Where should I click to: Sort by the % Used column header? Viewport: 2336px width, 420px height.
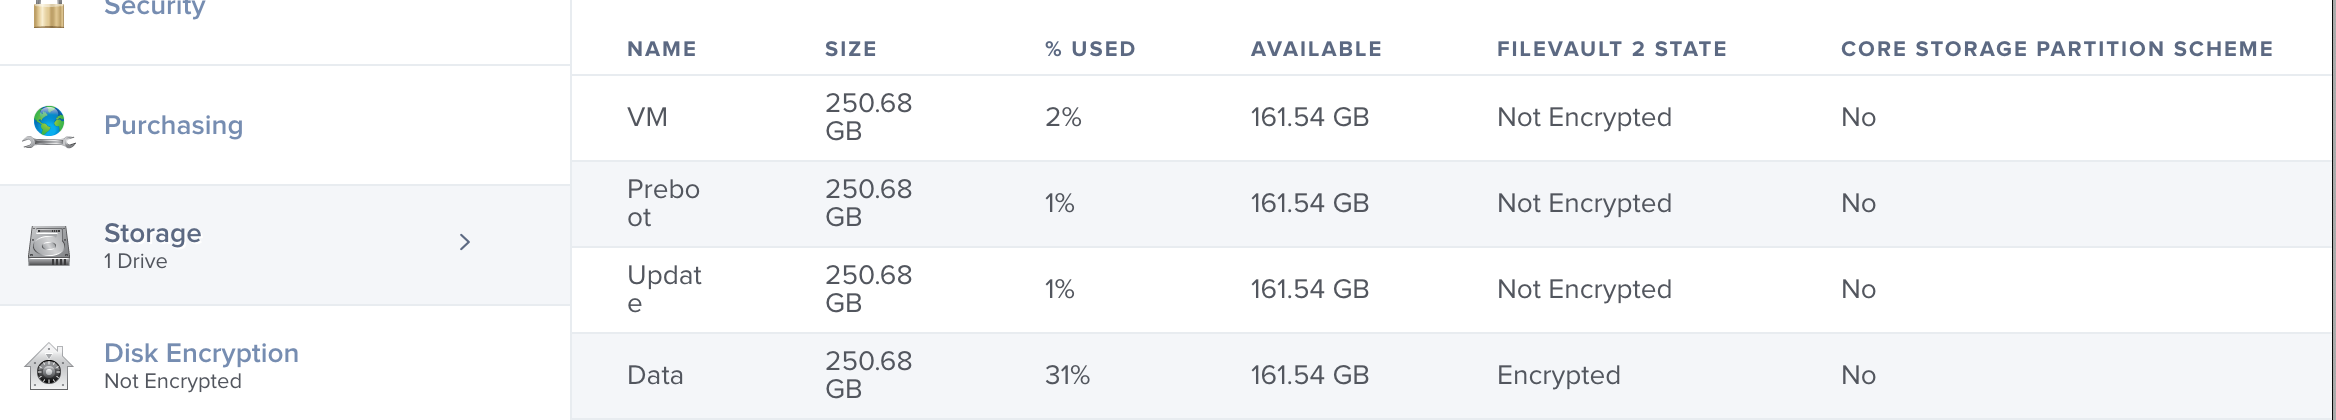(x=1090, y=49)
